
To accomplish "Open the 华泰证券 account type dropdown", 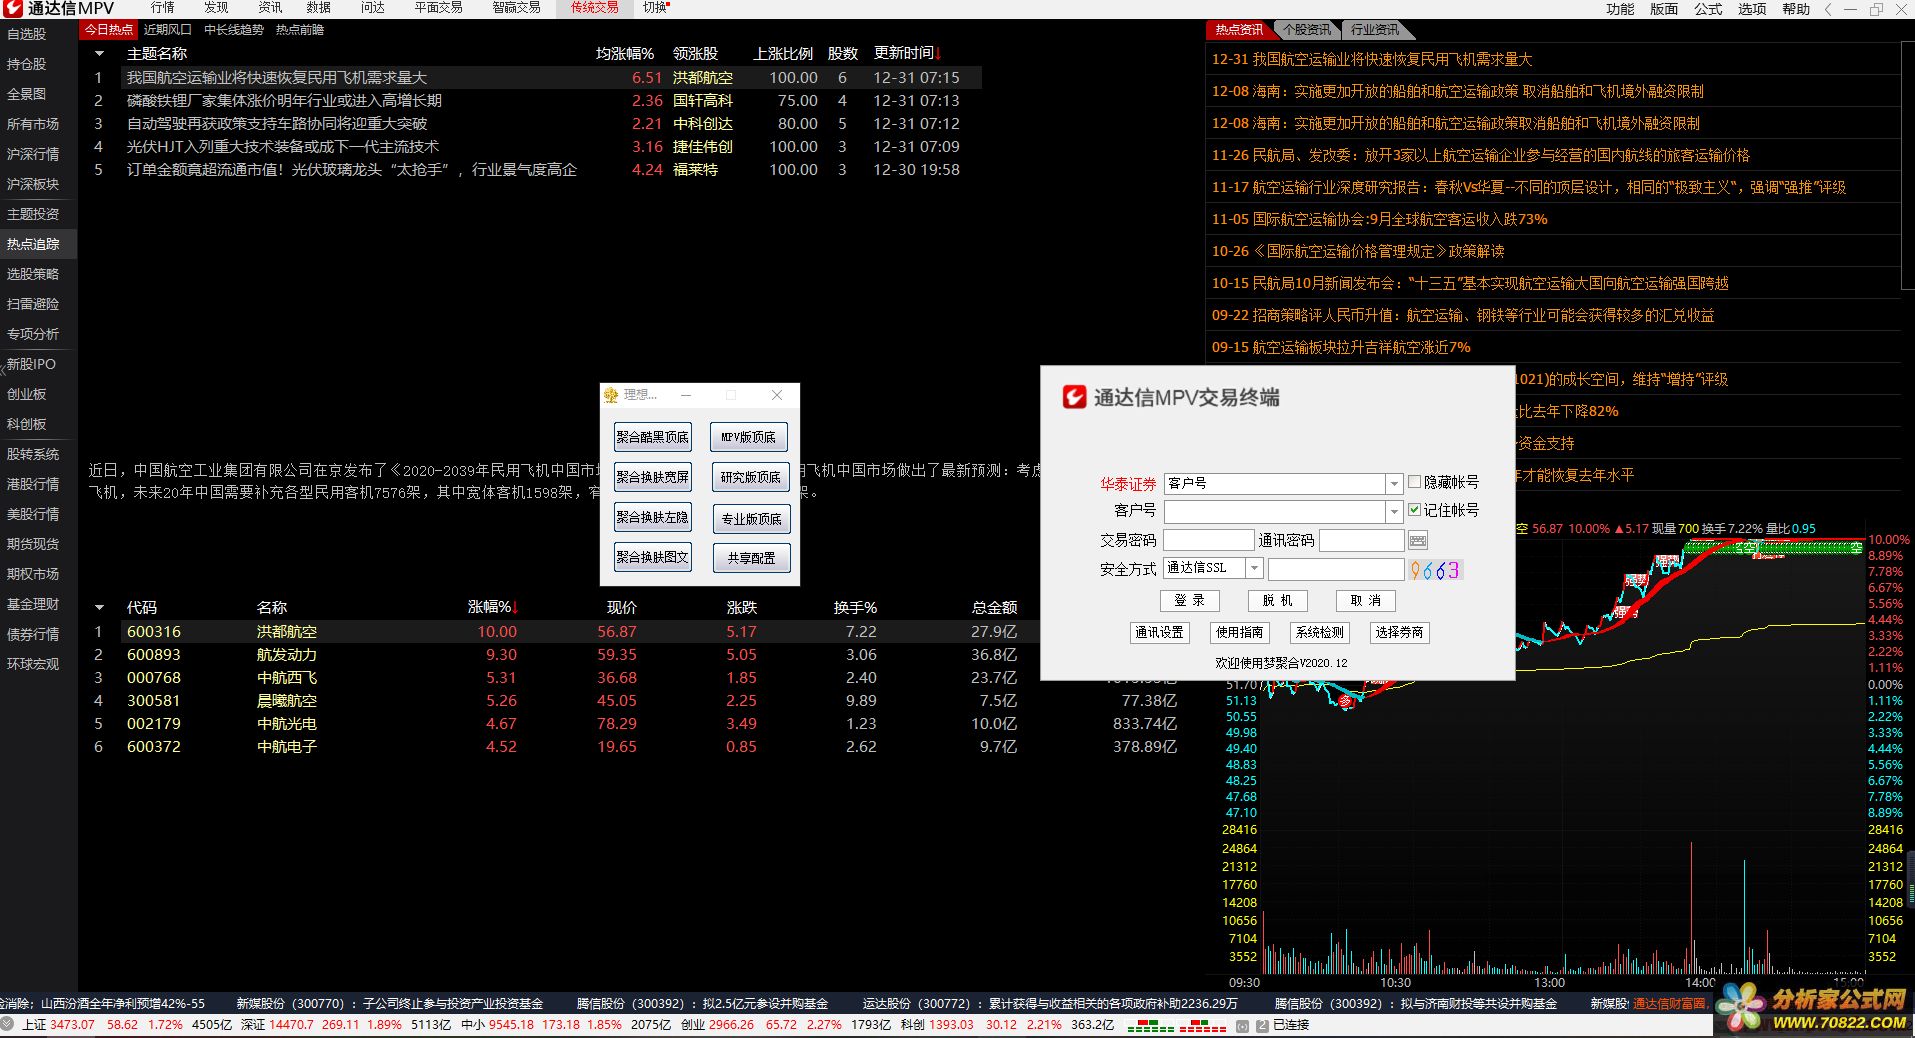I will pos(1394,484).
